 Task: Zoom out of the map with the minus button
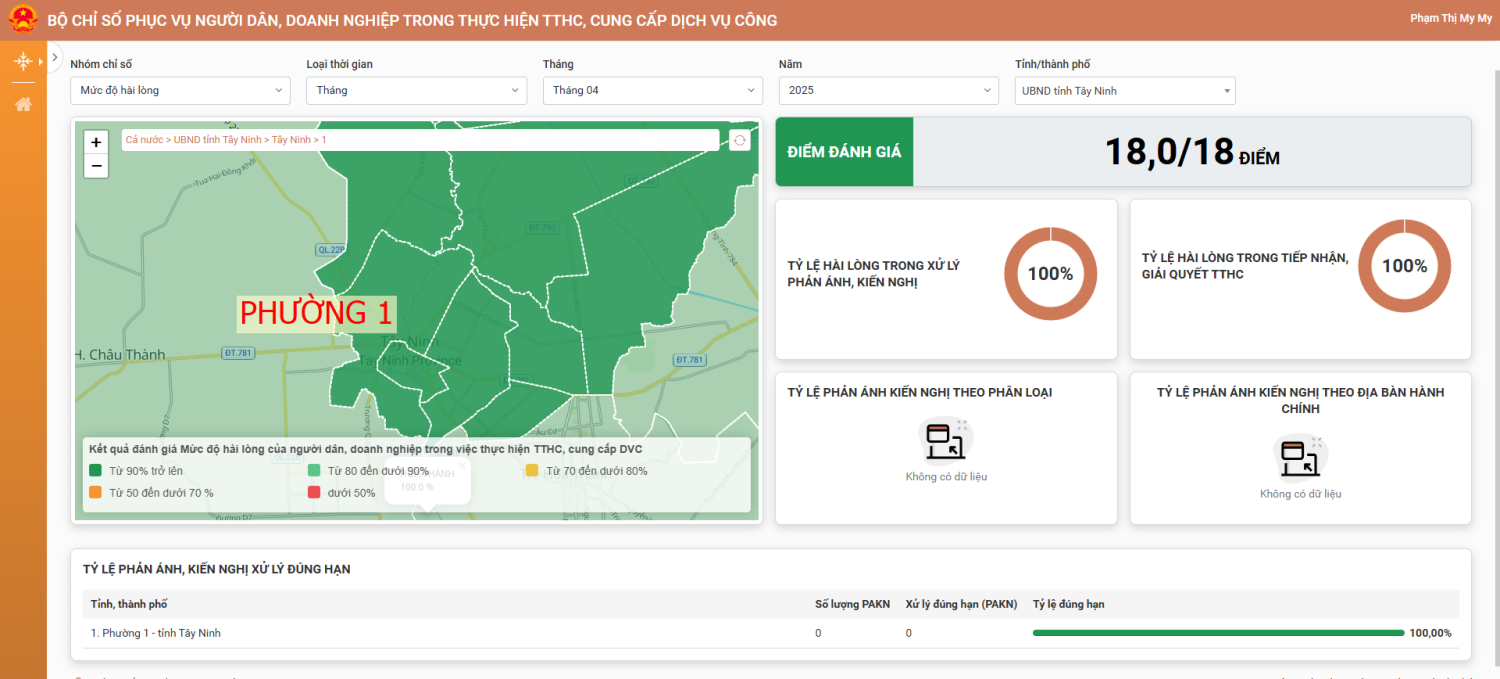coord(96,166)
